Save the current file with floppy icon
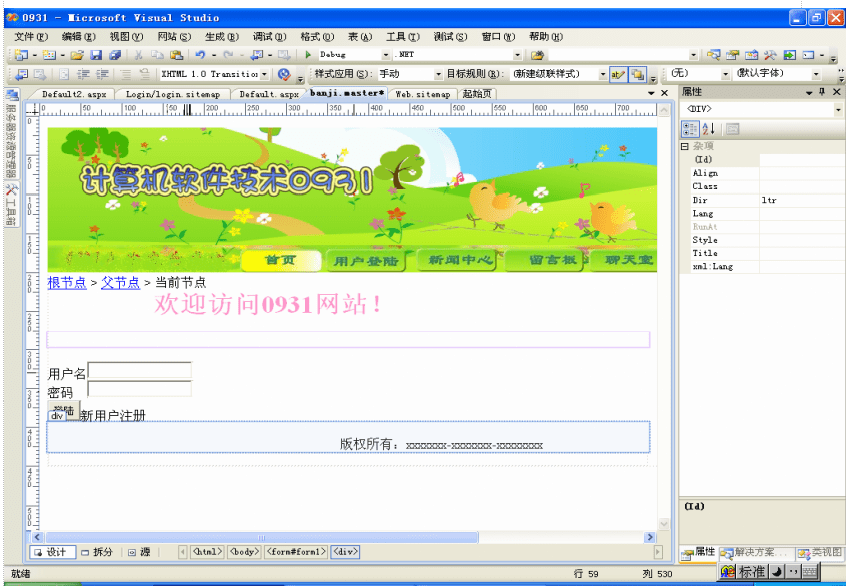This screenshot has width=849, height=586. [96, 55]
